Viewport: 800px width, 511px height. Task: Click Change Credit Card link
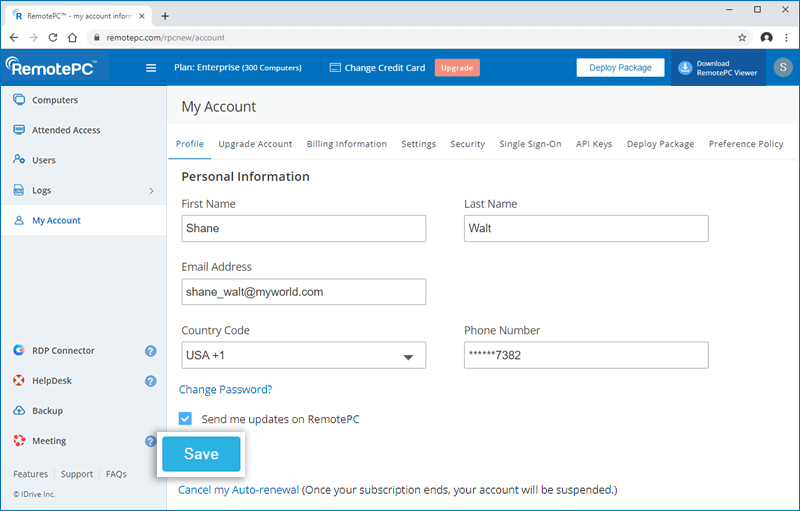pos(385,68)
